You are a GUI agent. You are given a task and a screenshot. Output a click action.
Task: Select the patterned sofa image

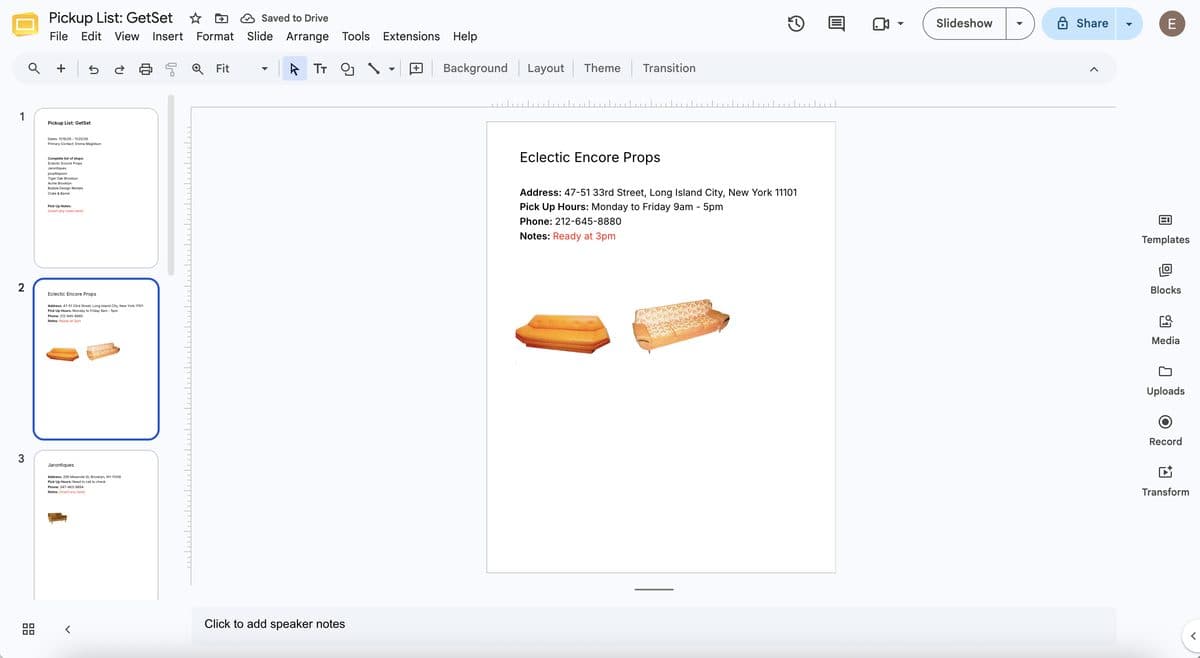(681, 326)
